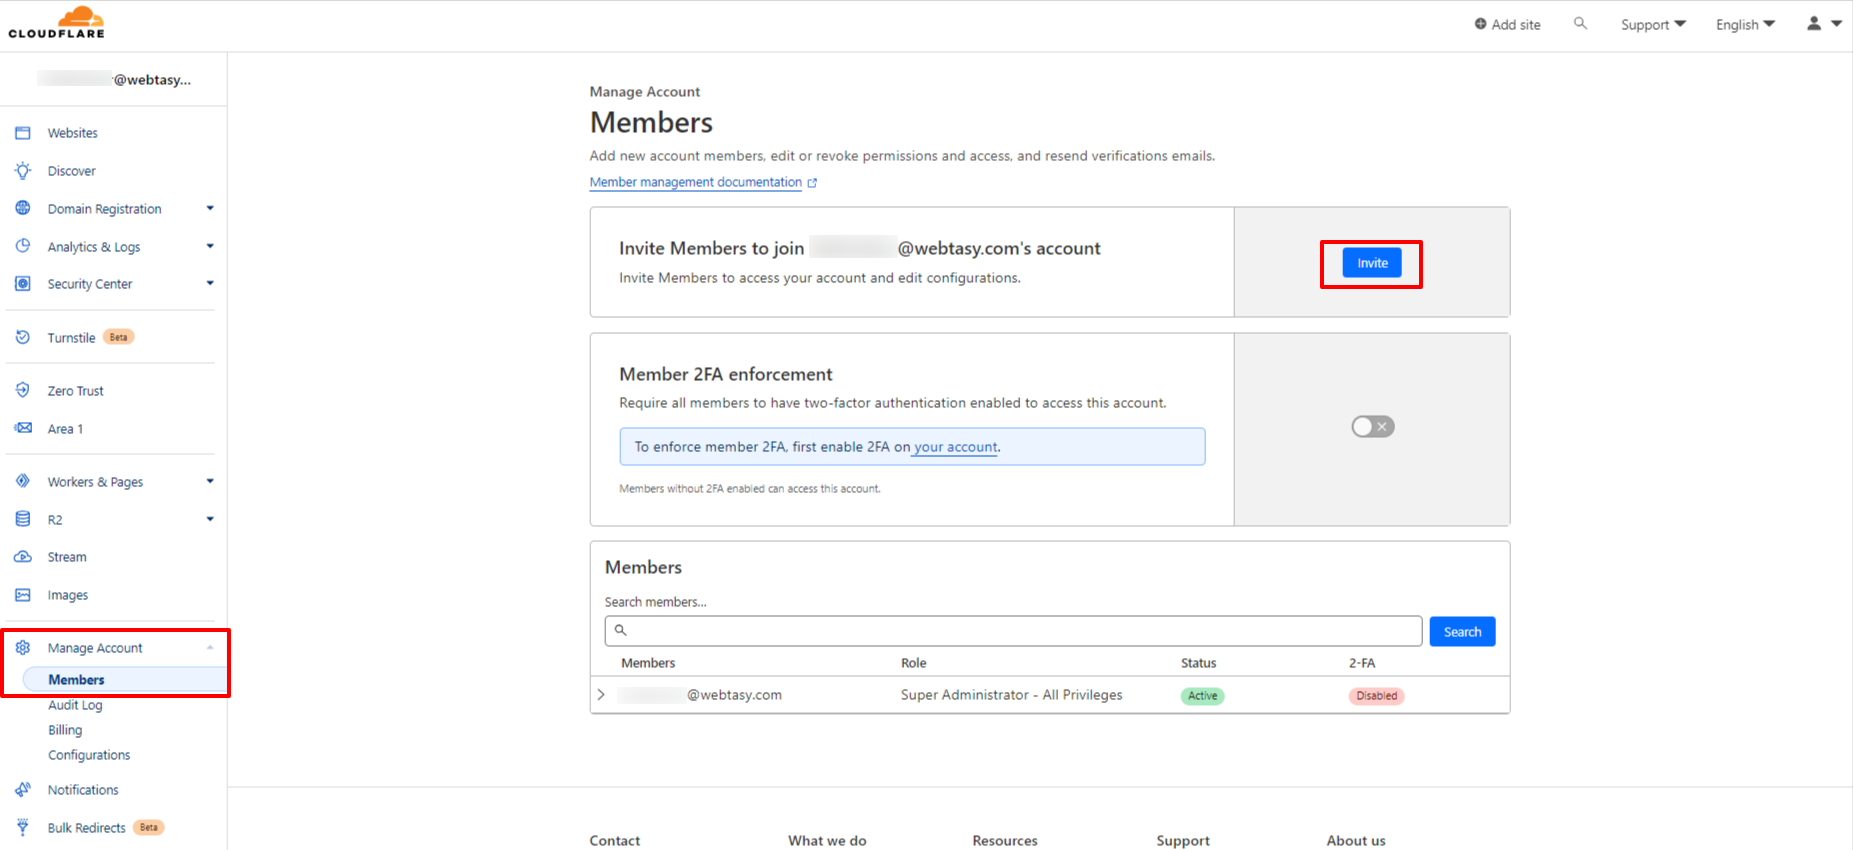This screenshot has height=850, width=1853.
Task: Click the external link icon after documentation link
Action: 812,183
